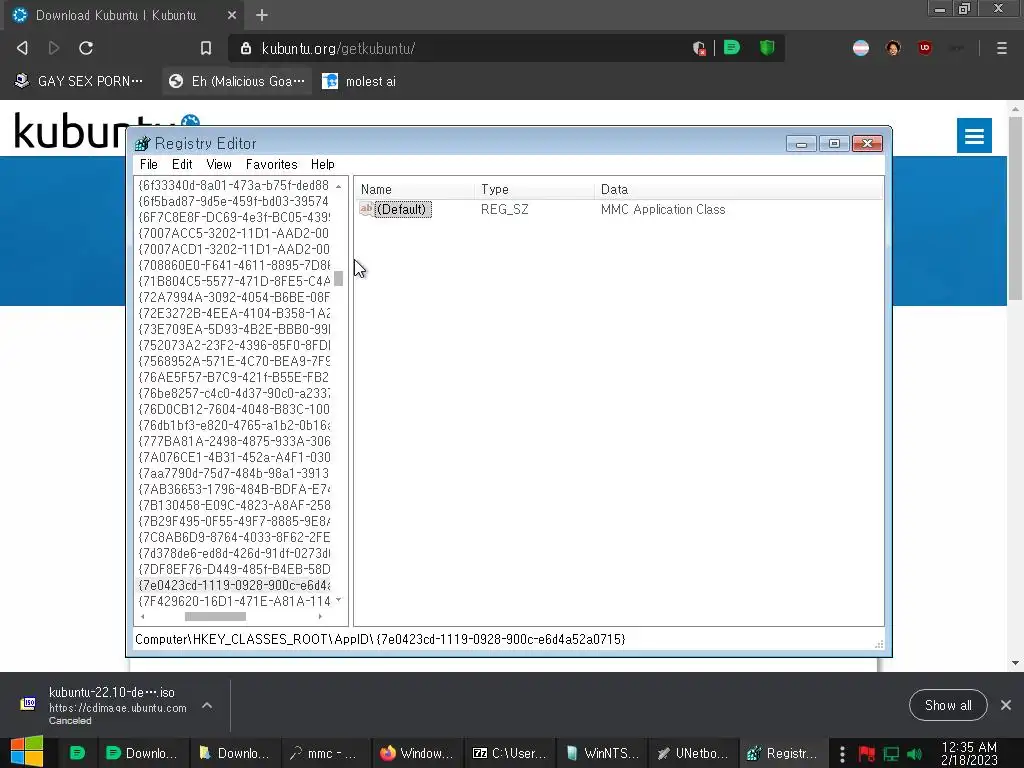Open the molest ai bookmark
Viewport: 1024px width, 768px height.
pos(359,81)
